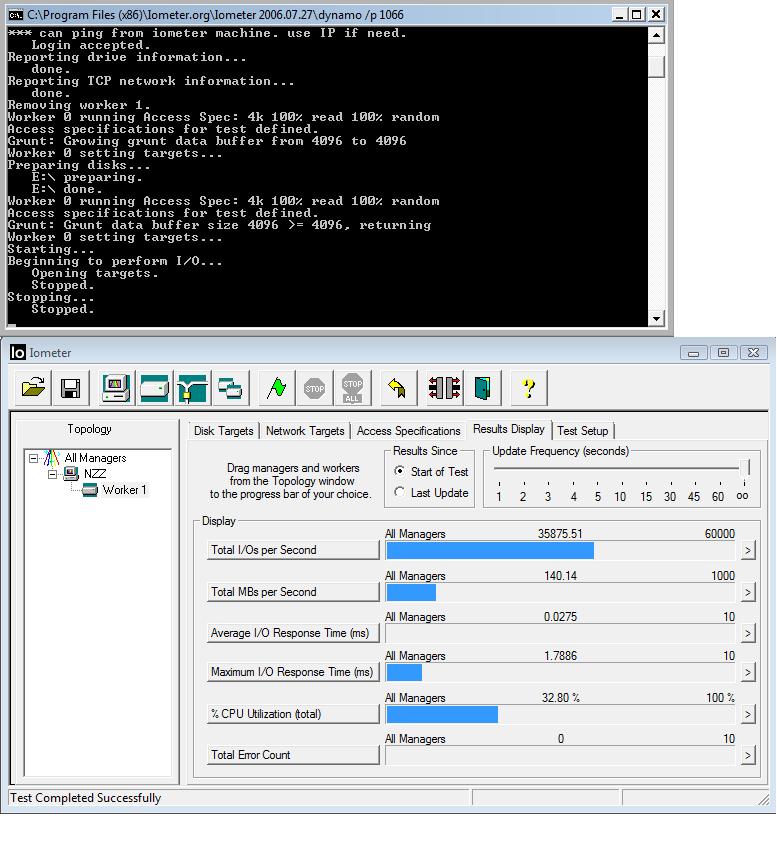Screen dimensions: 777x841
Task: Reset workers with yellow arrow icon
Action: click(x=398, y=387)
